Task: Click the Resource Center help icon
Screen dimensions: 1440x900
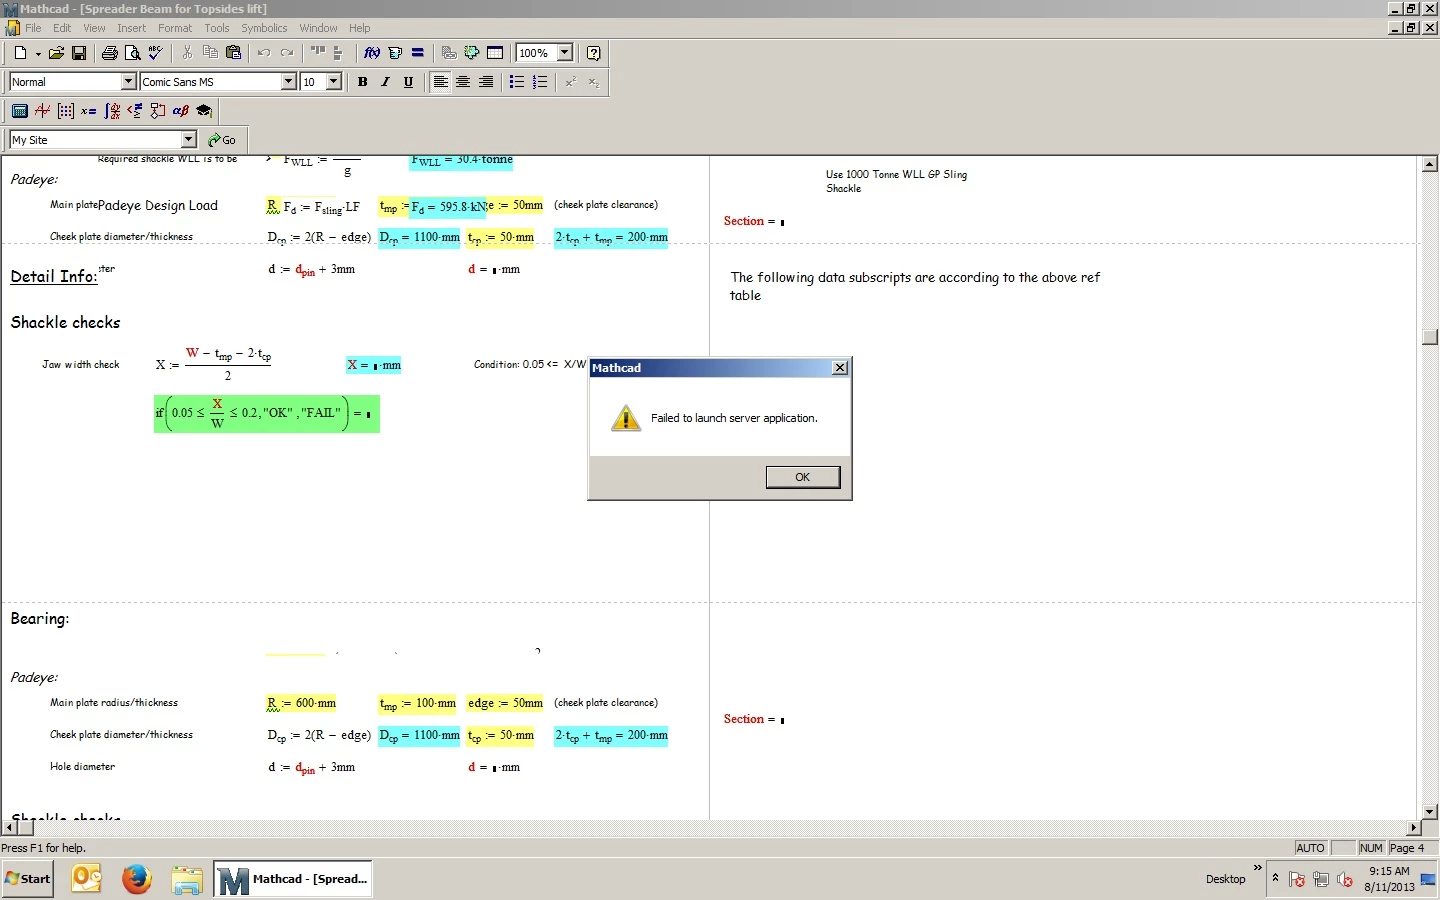Action: [594, 53]
